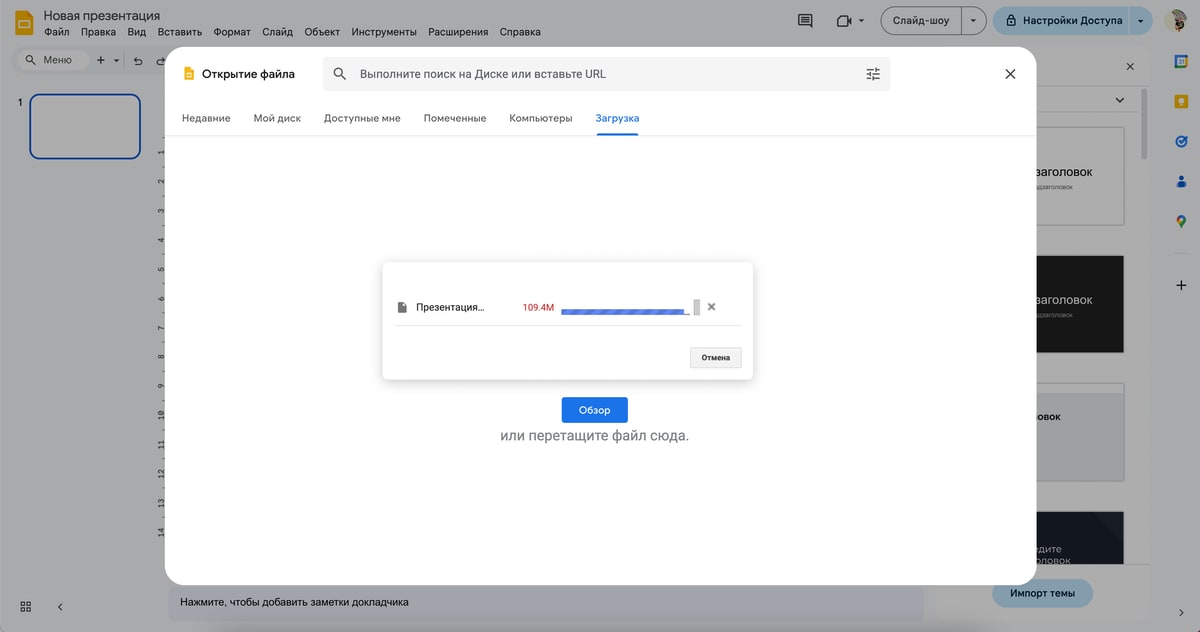This screenshot has height=632, width=1200.
Task: Open Contacts side panel icon
Action: (x=1180, y=181)
